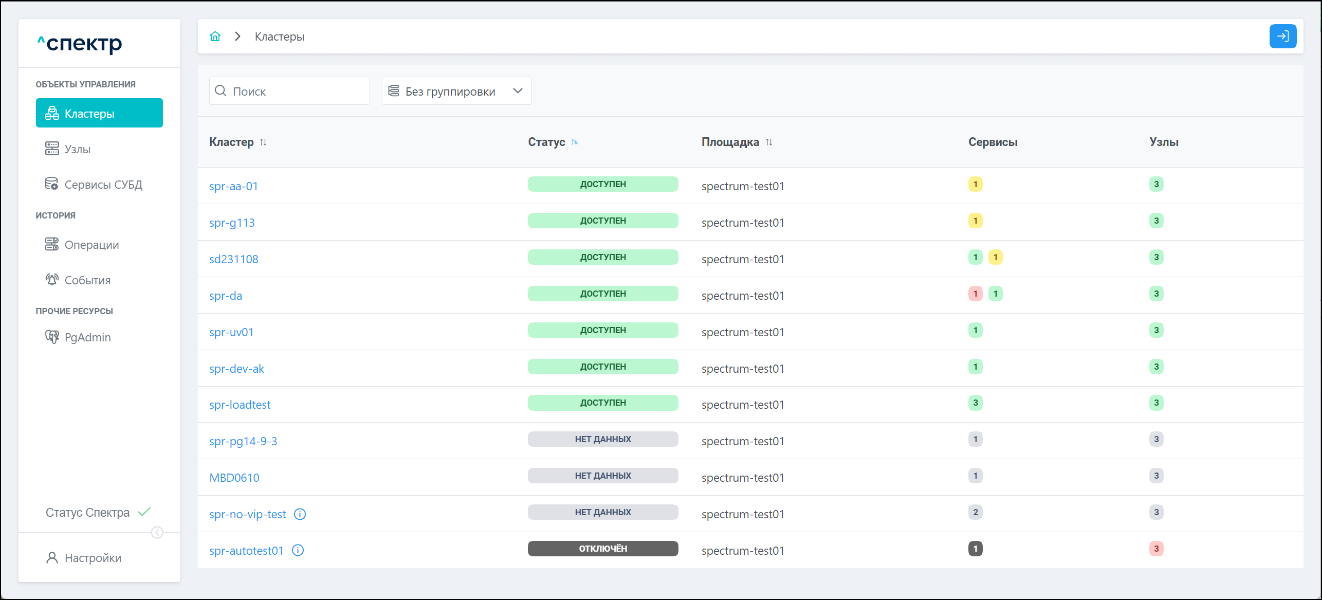This screenshot has width=1322, height=601.
Task: Click the logout icon button
Action: 1282,36
